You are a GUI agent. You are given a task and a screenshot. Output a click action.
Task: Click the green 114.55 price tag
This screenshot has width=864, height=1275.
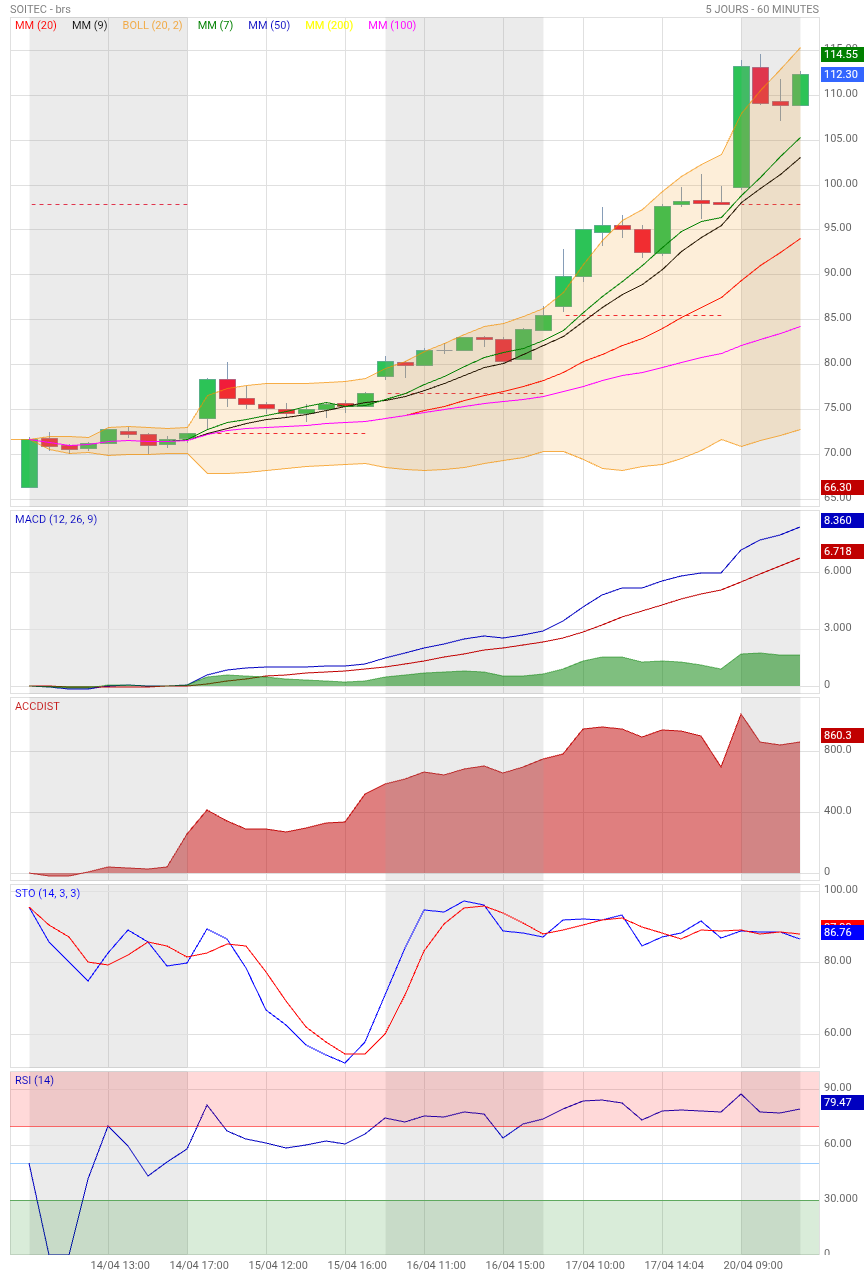(840, 54)
